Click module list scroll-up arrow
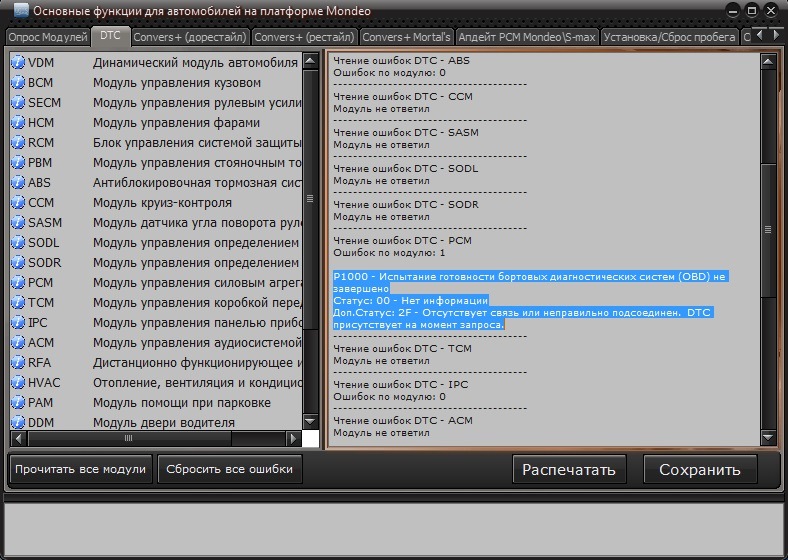Screen dimensions: 788x560 tap(310, 61)
